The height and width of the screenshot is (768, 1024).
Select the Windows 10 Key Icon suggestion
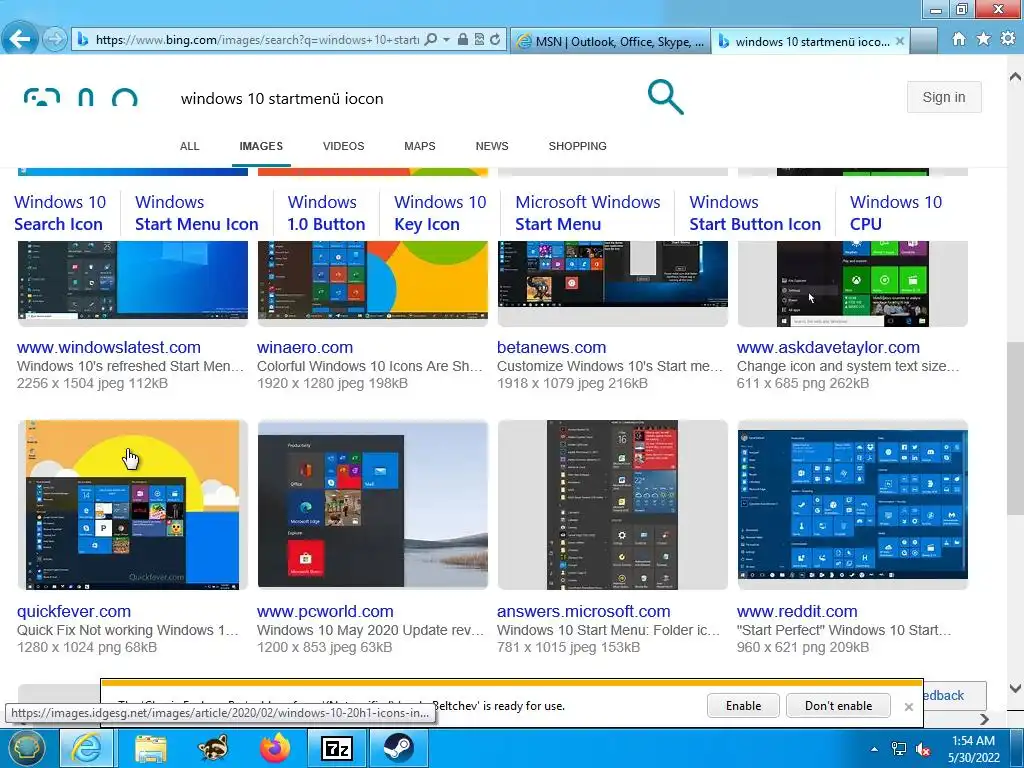[440, 213]
